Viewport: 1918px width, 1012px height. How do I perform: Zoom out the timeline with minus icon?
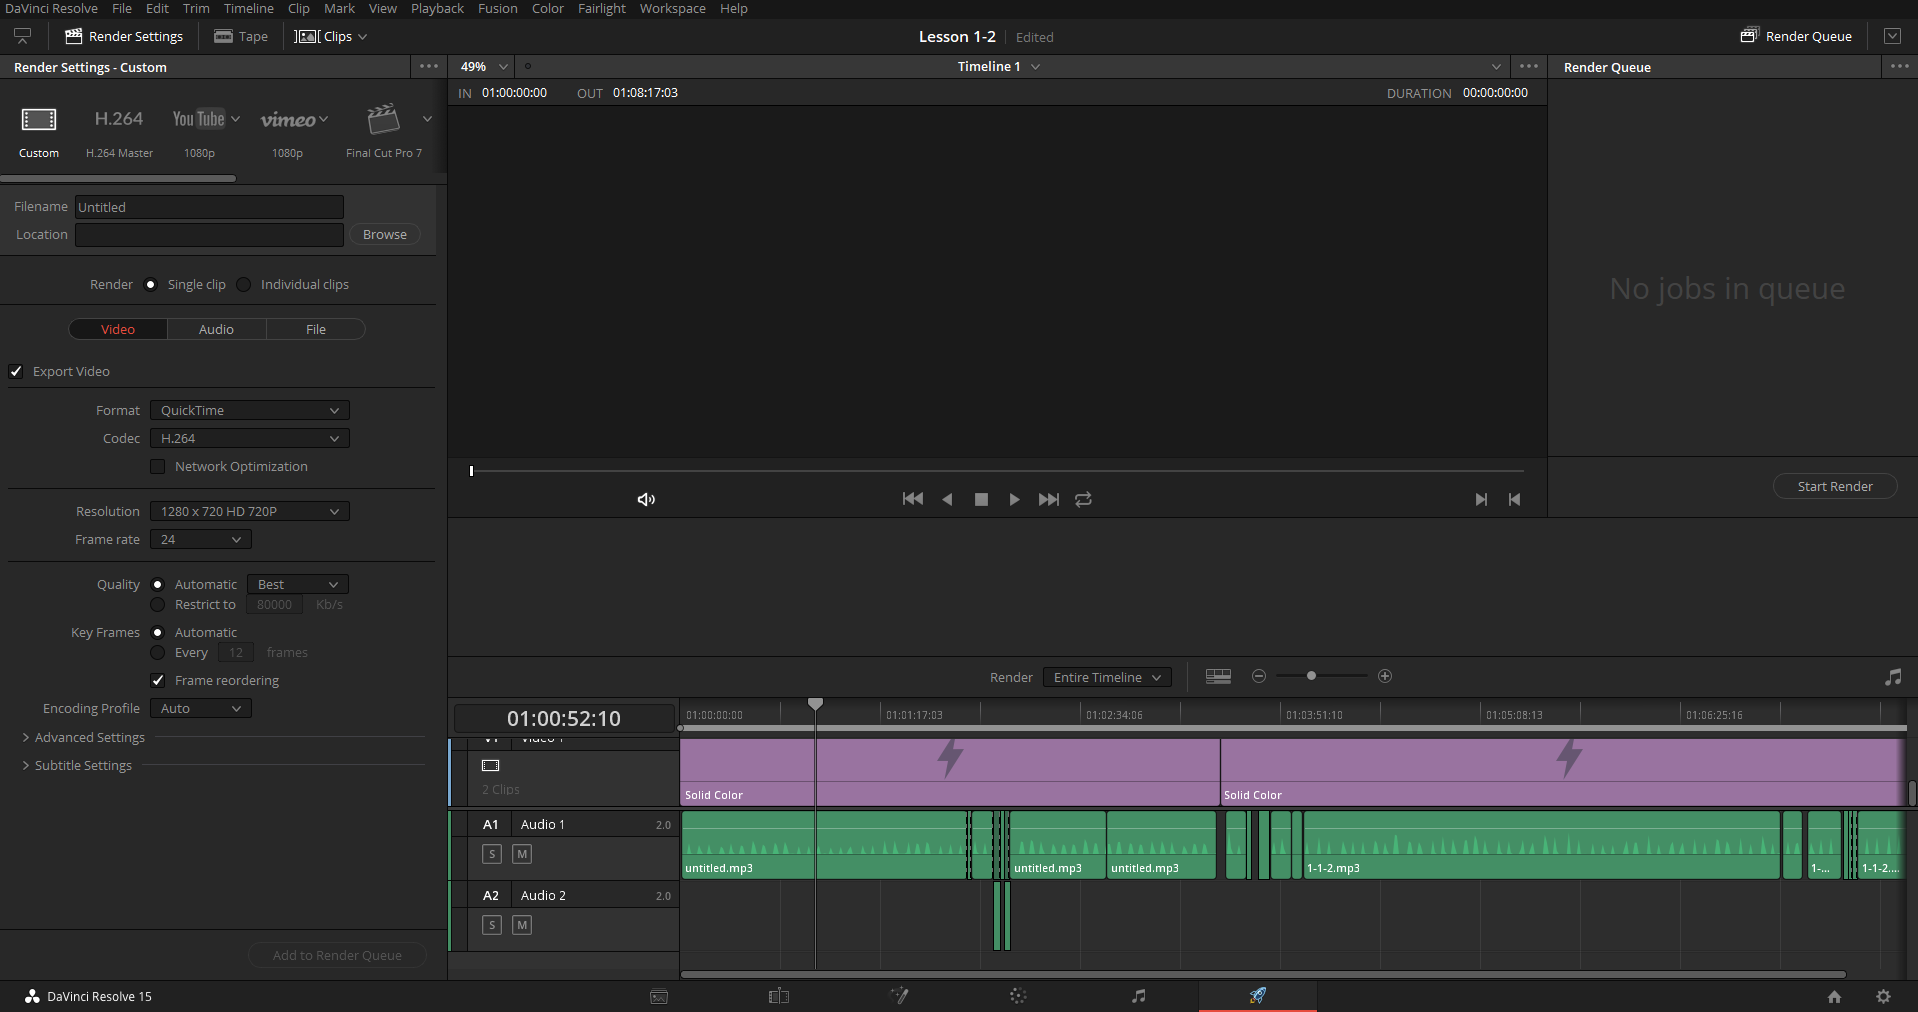click(x=1259, y=677)
